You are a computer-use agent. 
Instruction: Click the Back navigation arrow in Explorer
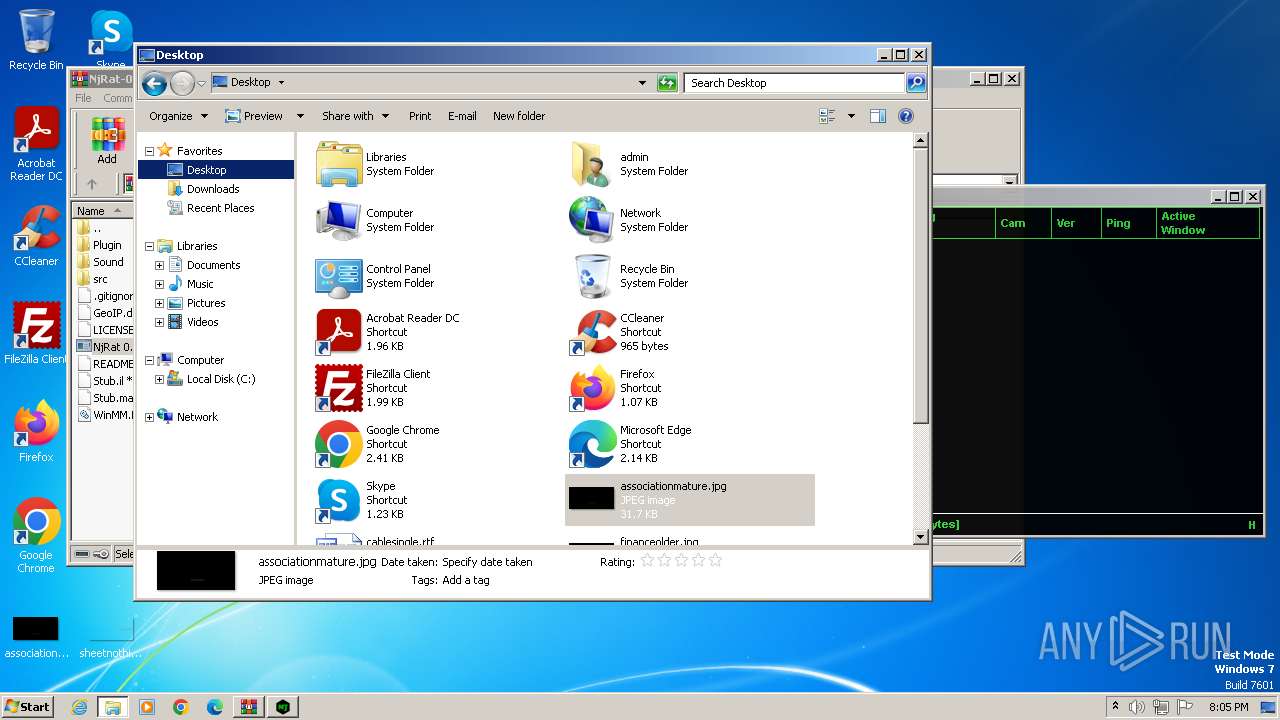point(154,83)
